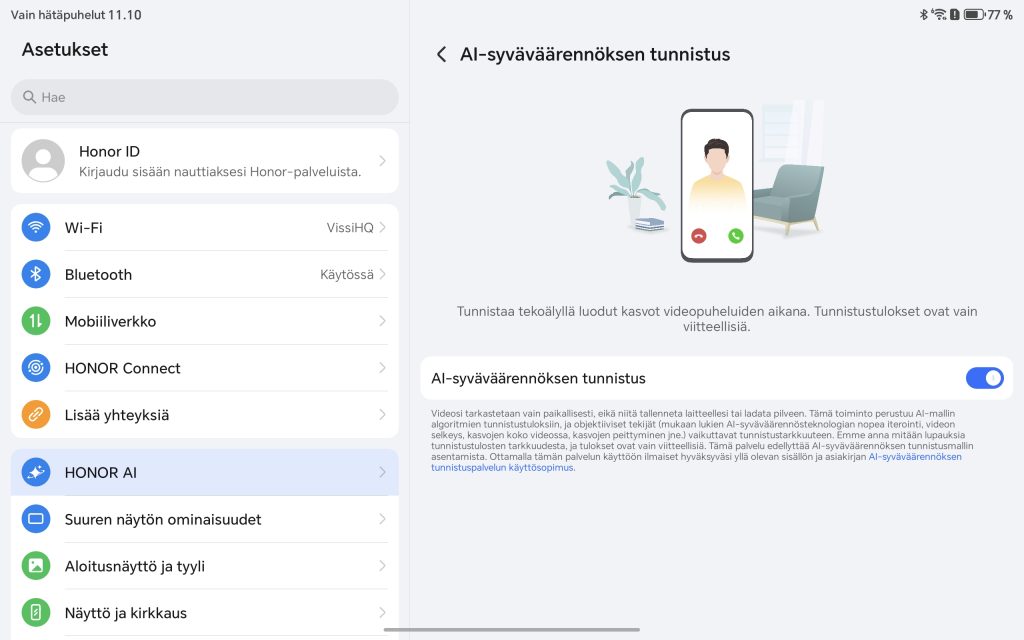Viewport: 1024px width, 640px height.
Task: Tap the Näyttö ja kirkkaus icon
Action: (x=36, y=613)
